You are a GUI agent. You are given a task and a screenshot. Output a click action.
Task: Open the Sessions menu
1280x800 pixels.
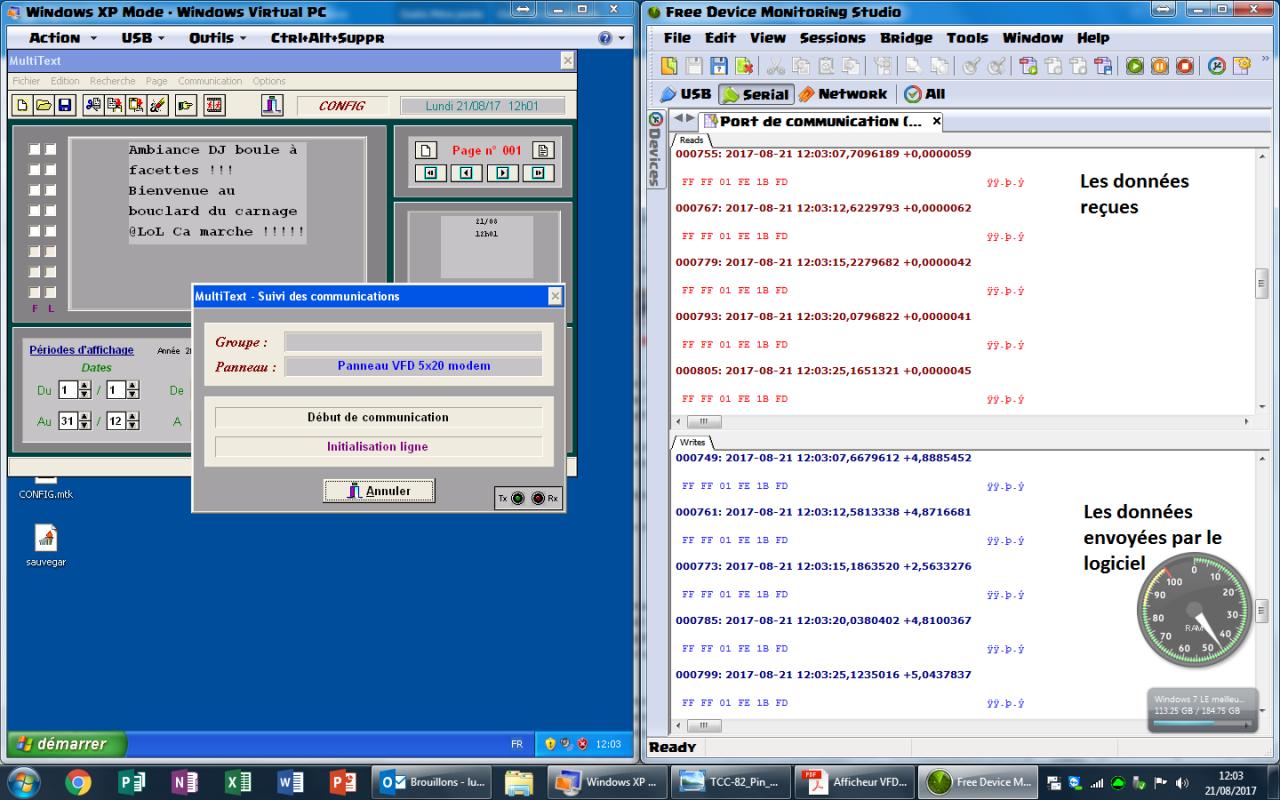[x=832, y=38]
